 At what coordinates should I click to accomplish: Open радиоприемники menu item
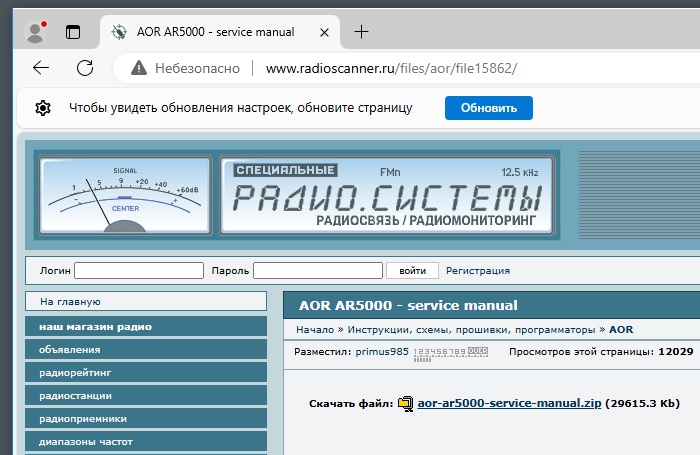(146, 419)
